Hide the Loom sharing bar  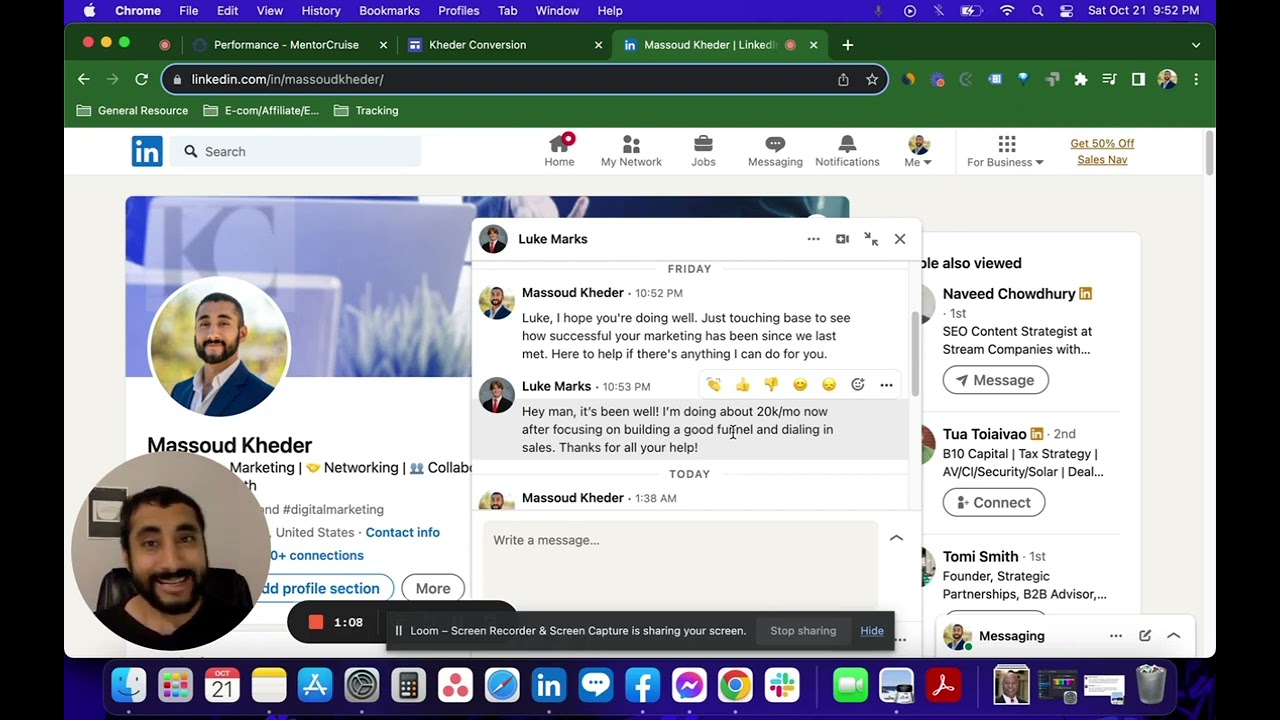pos(872,631)
